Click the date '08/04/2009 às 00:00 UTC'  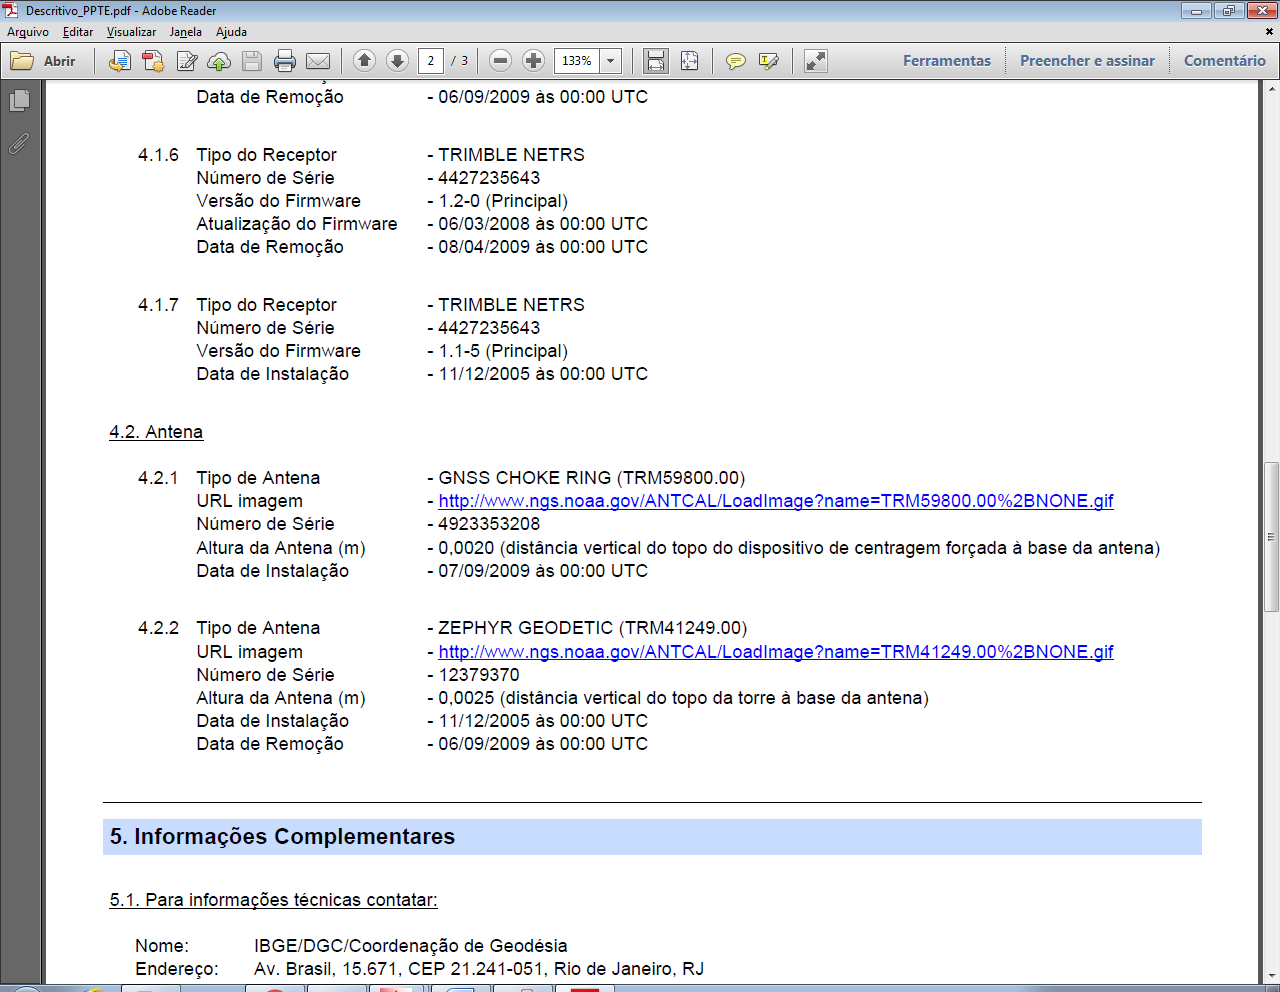543,247
